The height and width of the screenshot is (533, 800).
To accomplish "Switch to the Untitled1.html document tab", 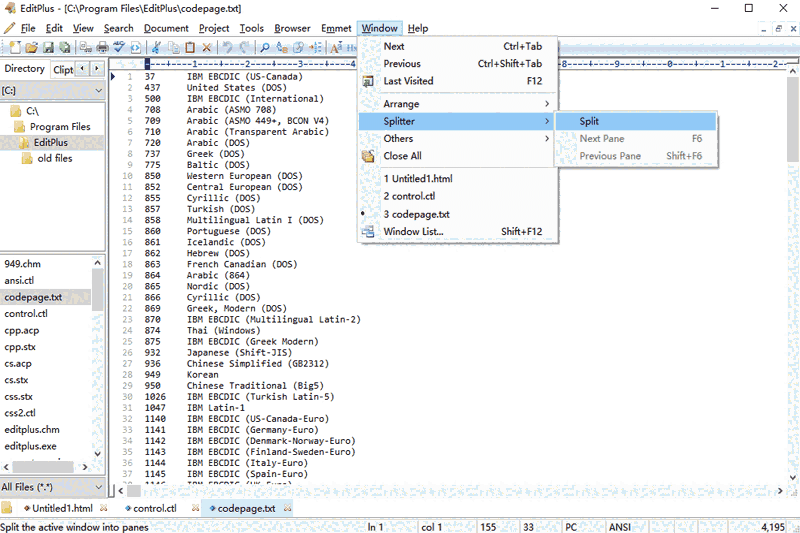I will [x=62, y=509].
